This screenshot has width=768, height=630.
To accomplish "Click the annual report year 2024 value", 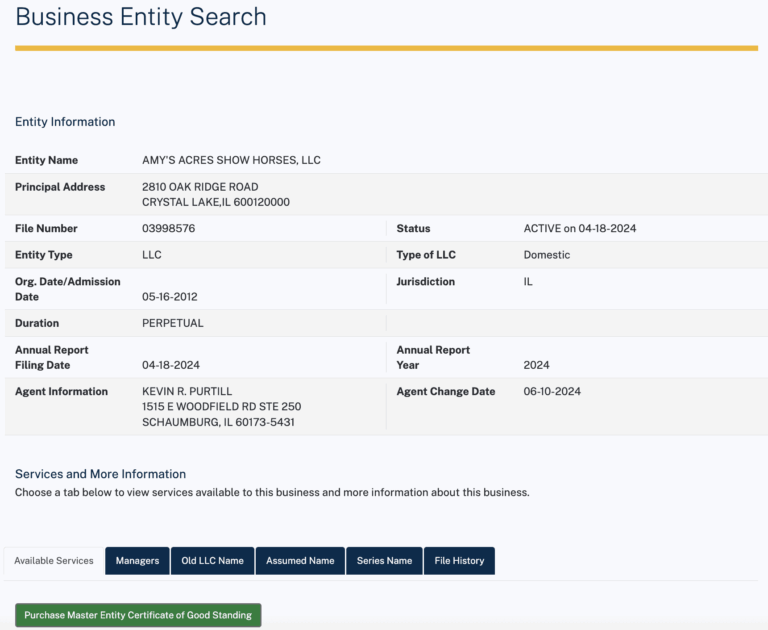I will point(537,365).
